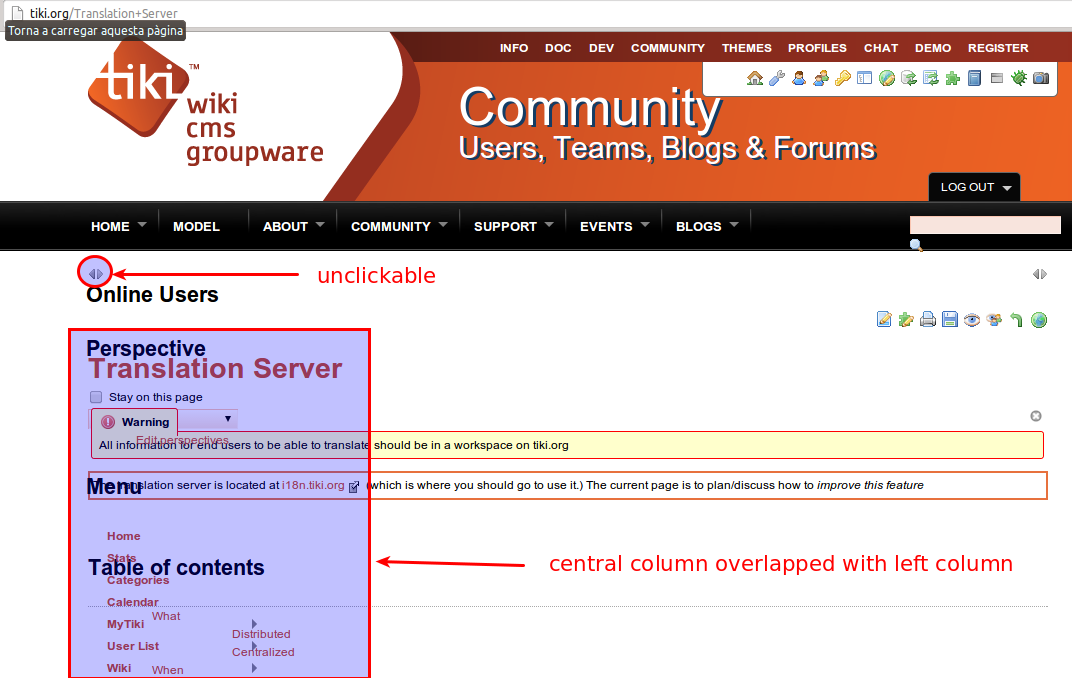Click the blue book icon
Viewport: 1072px width, 678px height.
pyautogui.click(x=975, y=79)
